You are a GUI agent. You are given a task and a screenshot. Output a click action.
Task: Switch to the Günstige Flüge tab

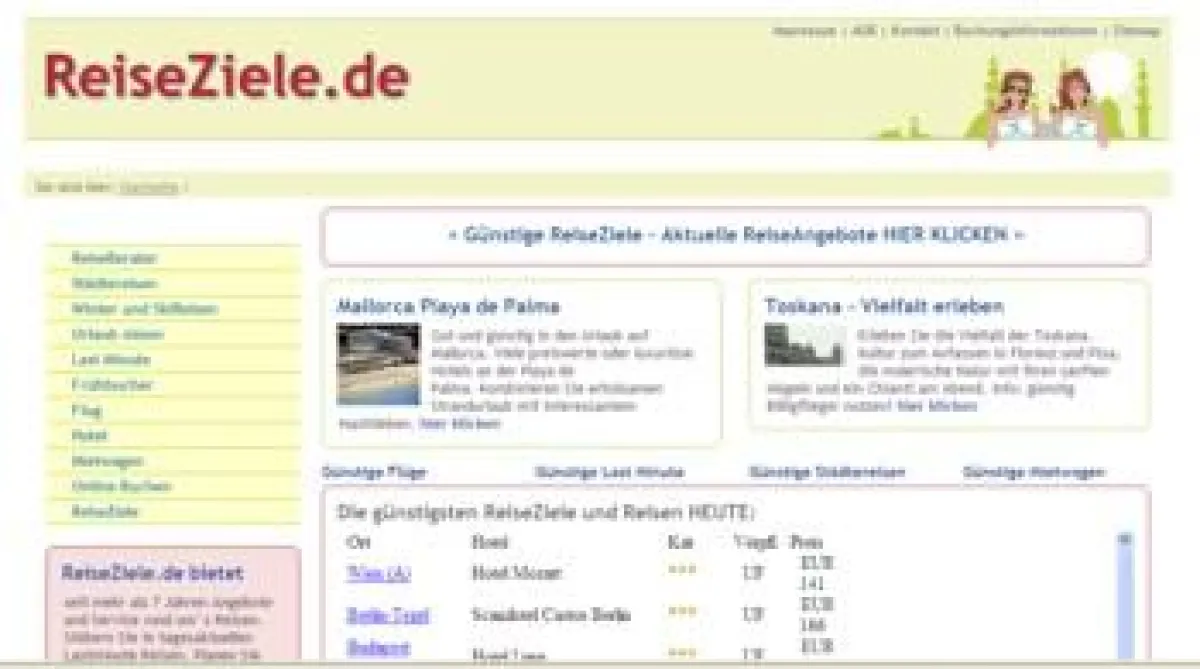[375, 472]
